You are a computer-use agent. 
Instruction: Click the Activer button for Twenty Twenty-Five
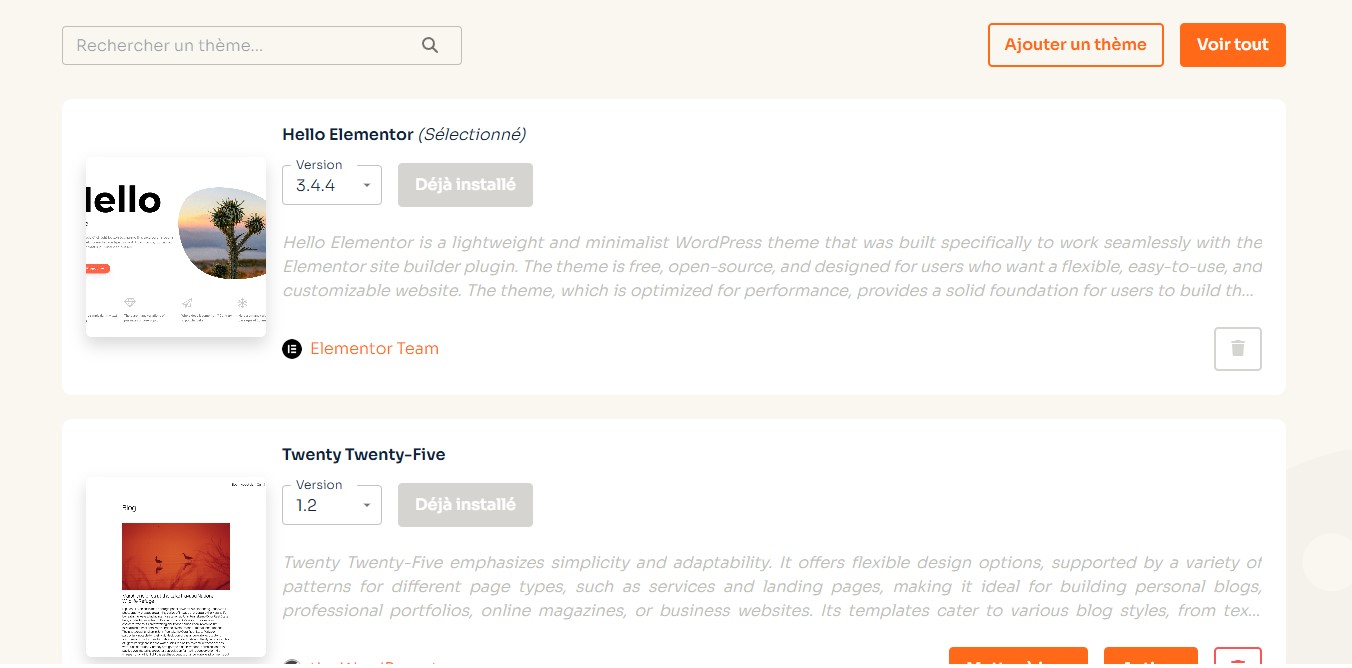point(1150,660)
